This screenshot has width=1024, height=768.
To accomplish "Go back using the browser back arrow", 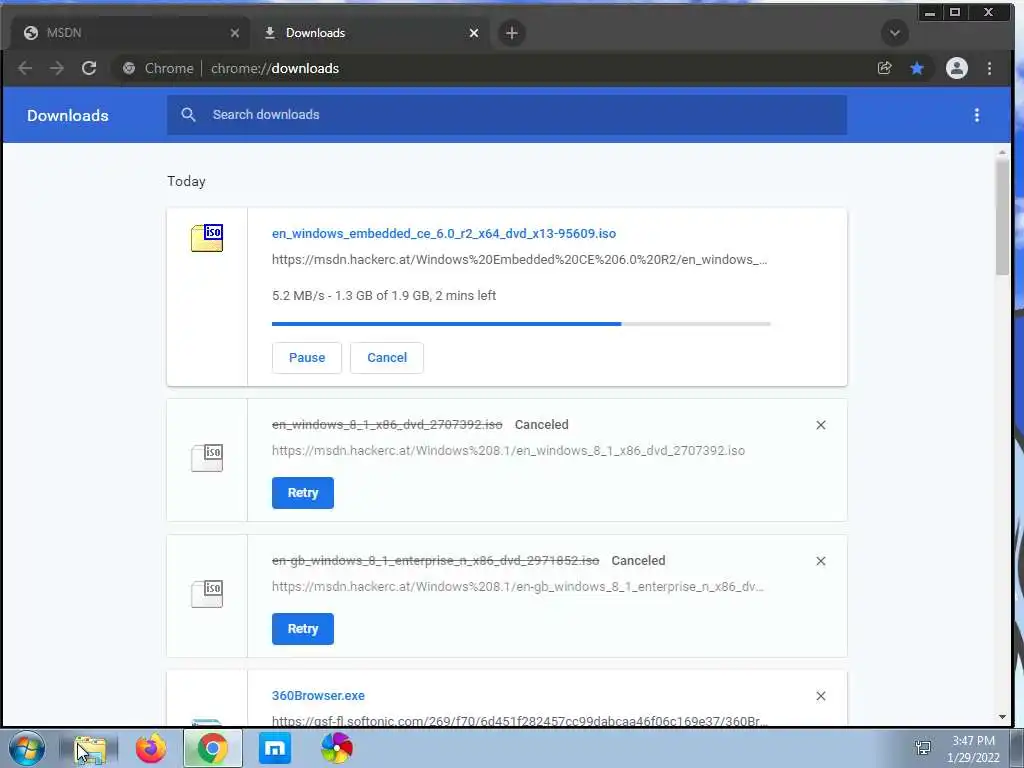I will tap(25, 68).
